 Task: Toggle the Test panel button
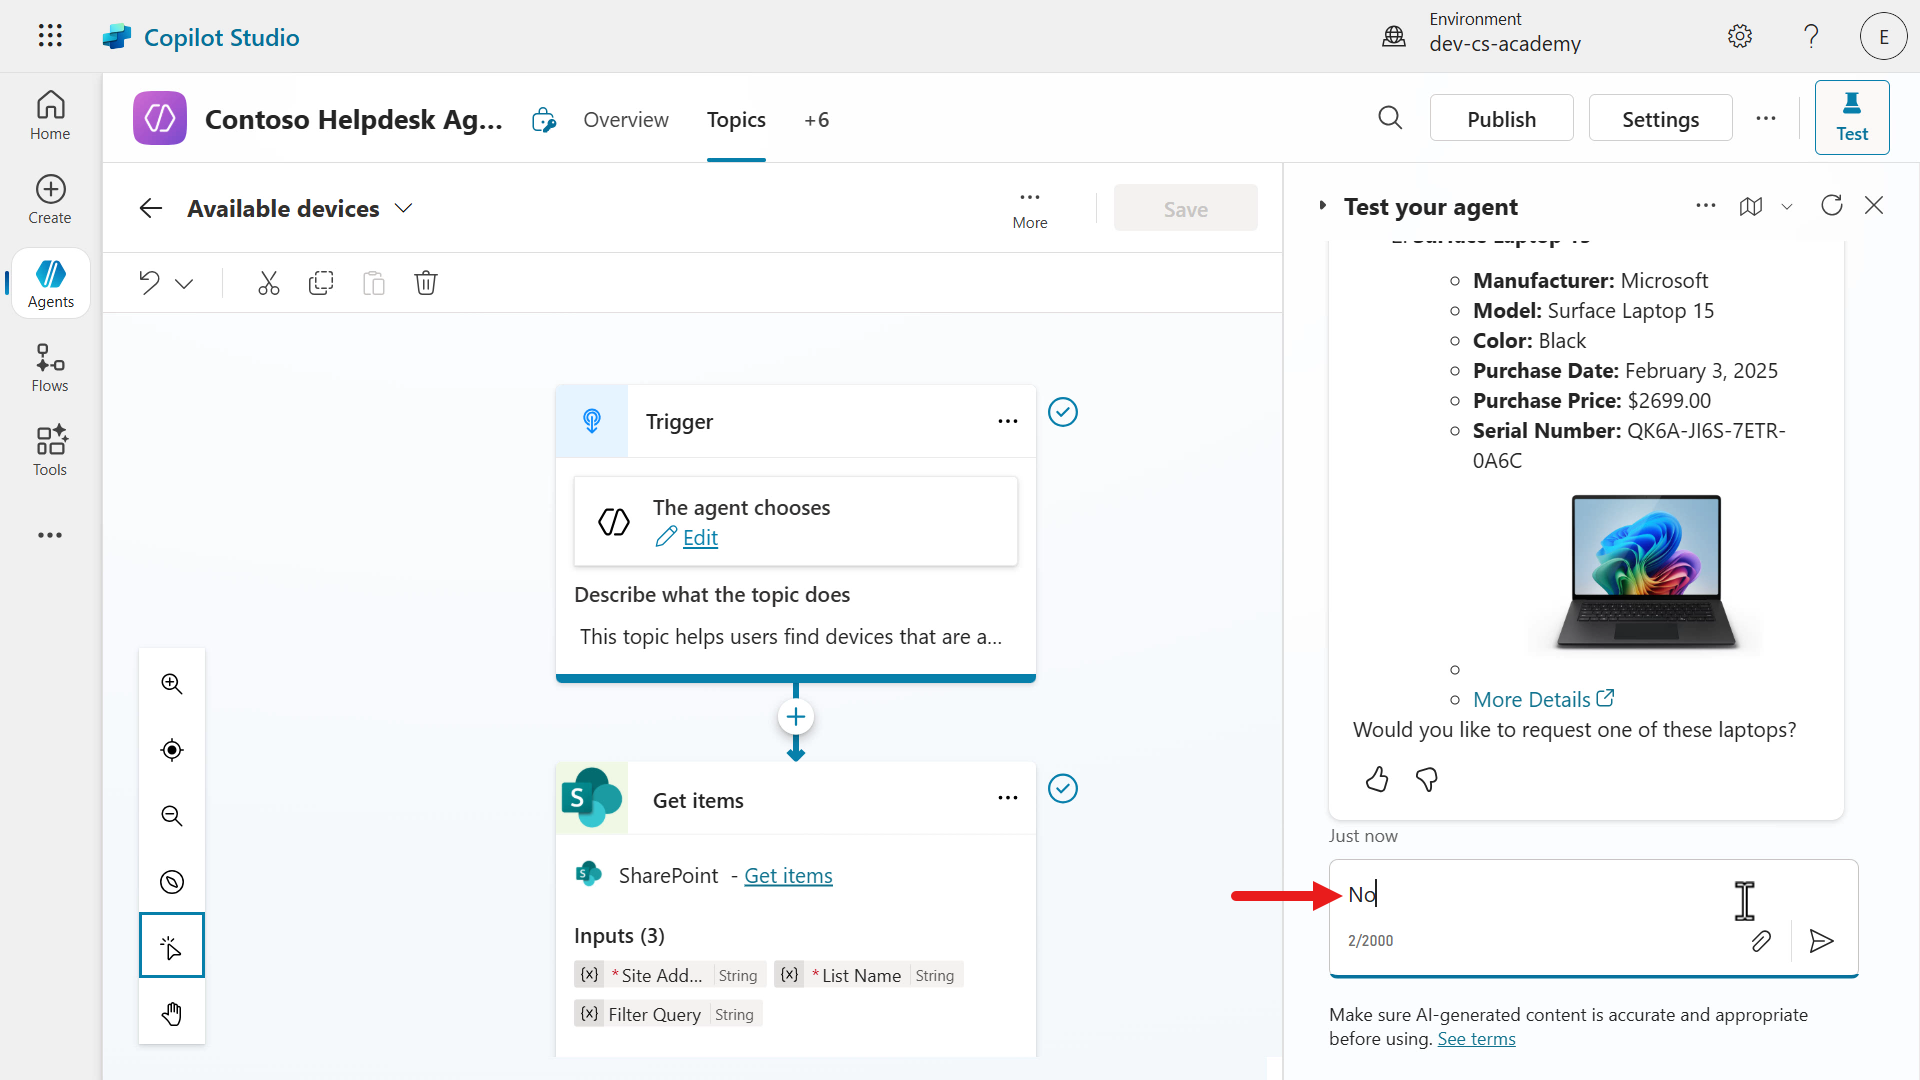pyautogui.click(x=1851, y=118)
